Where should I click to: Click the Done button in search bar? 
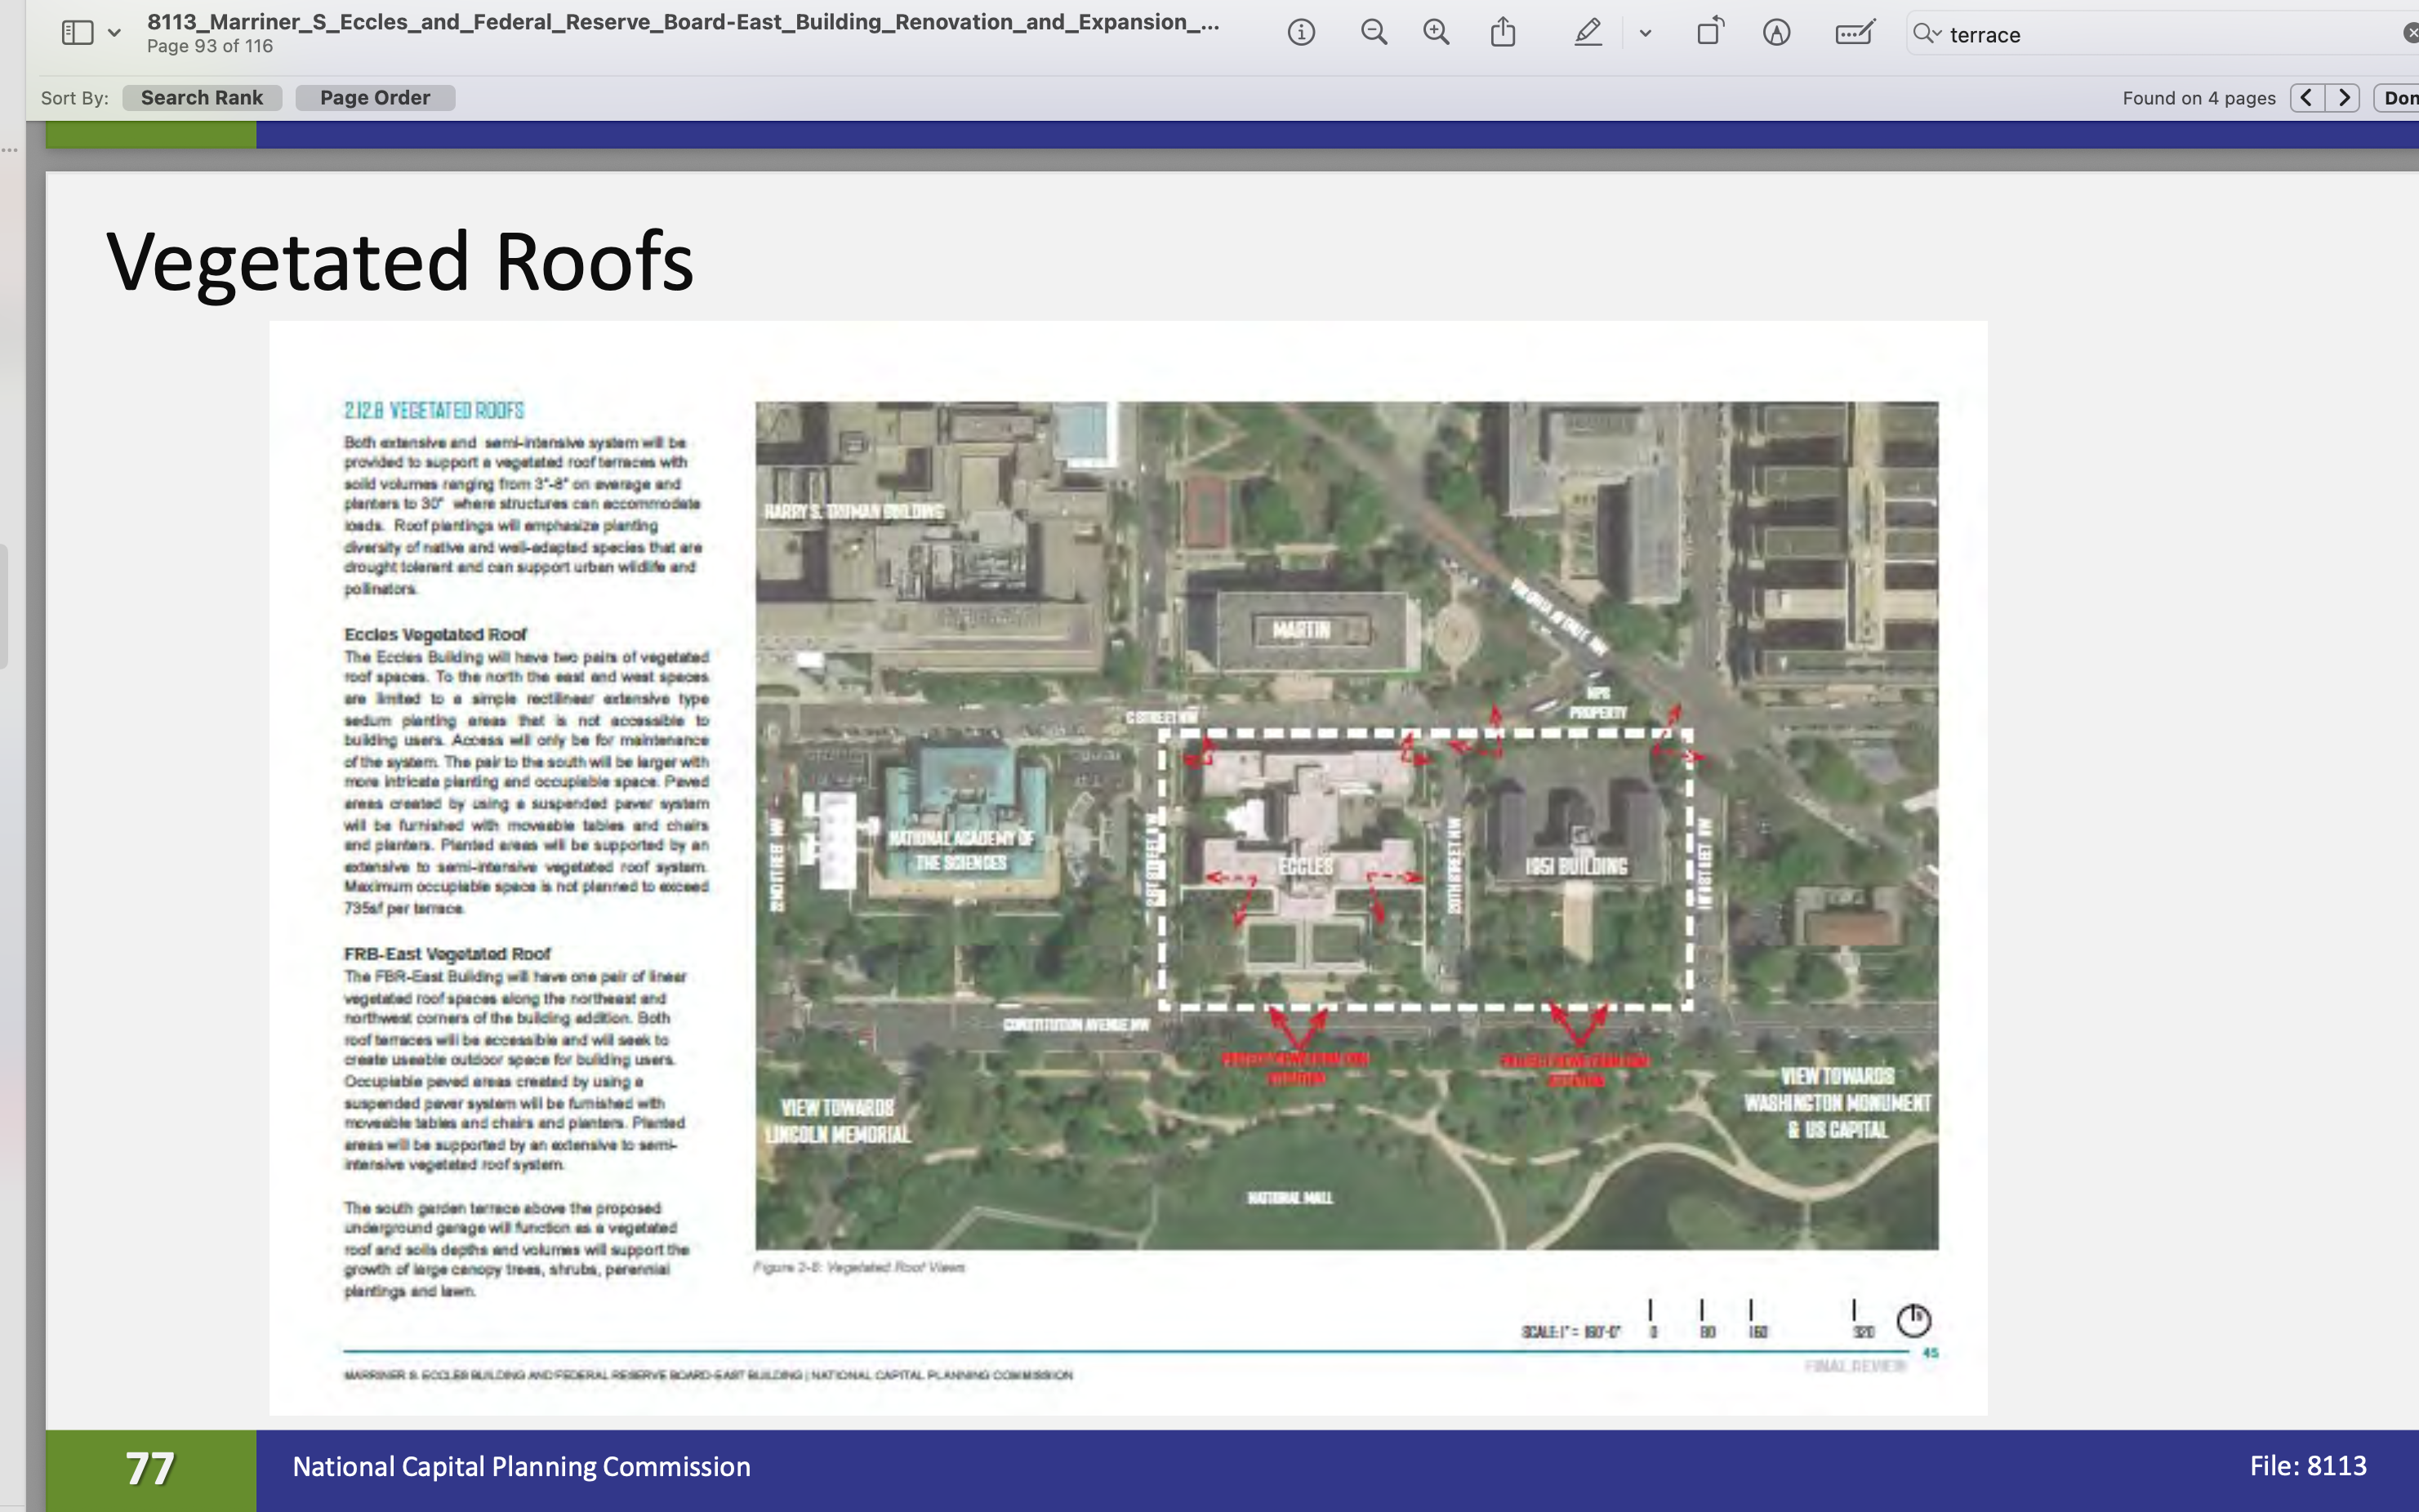click(x=2398, y=98)
